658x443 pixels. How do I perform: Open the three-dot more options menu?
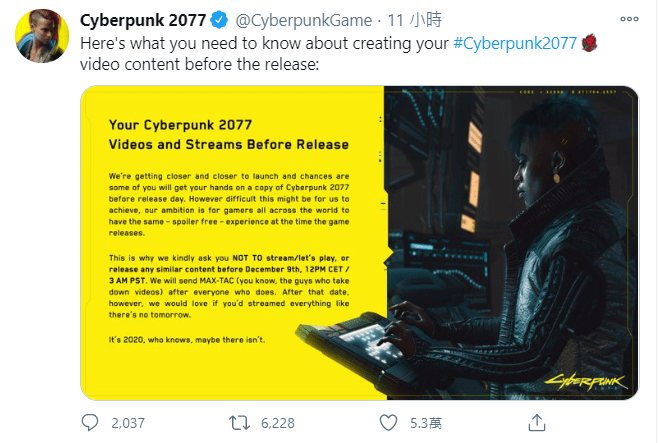(629, 19)
